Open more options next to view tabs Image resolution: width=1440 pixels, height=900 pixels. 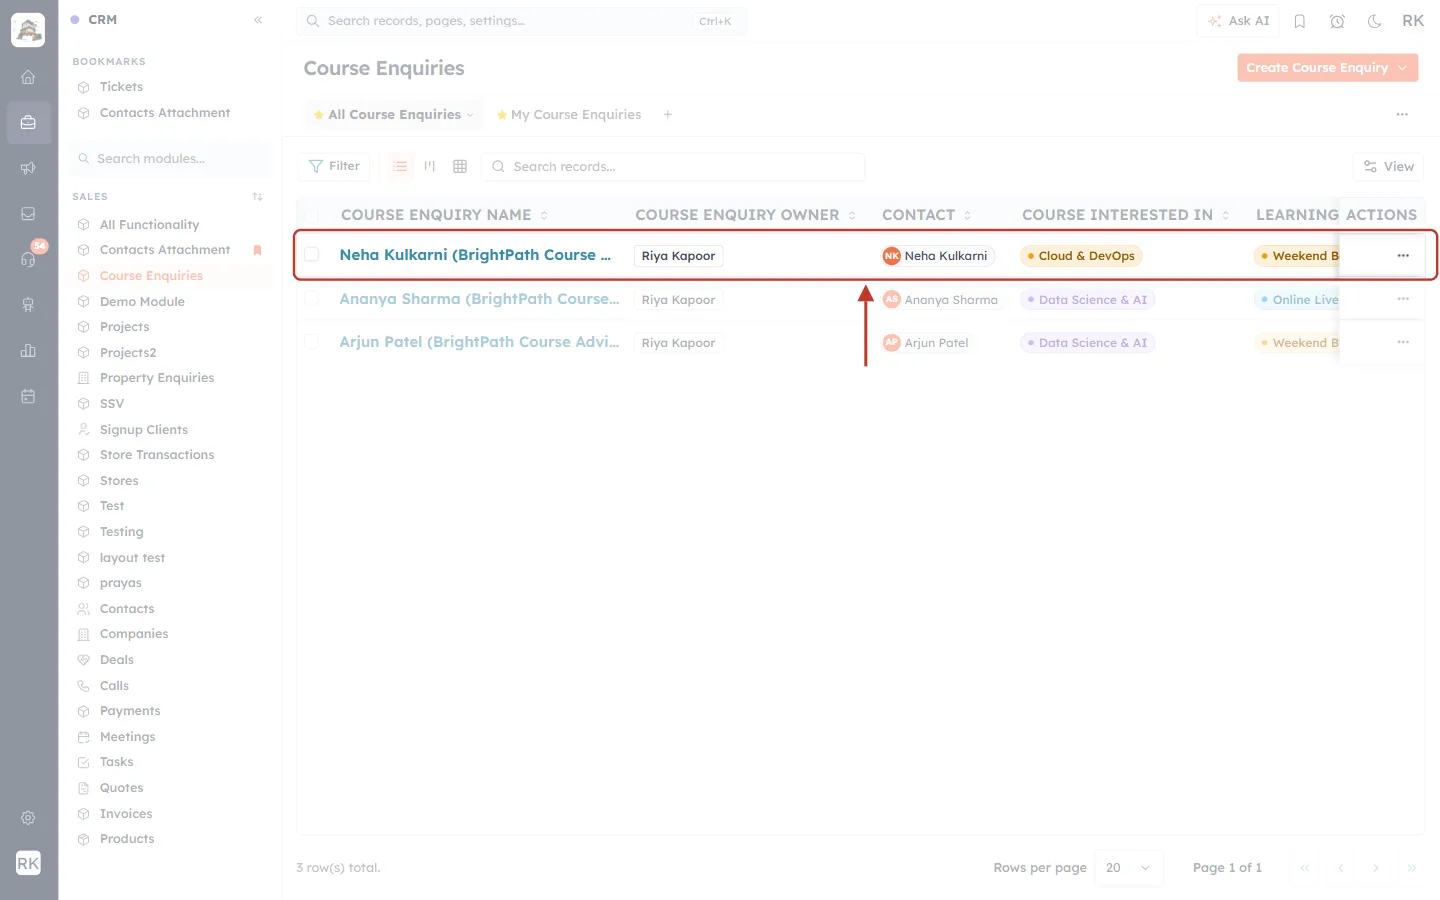(1402, 114)
